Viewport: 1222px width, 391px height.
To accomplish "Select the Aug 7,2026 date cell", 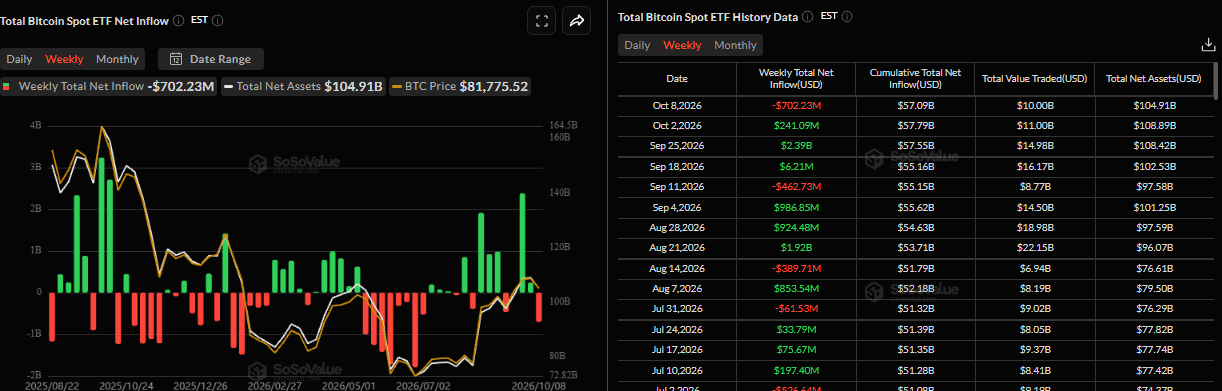I will [677, 289].
